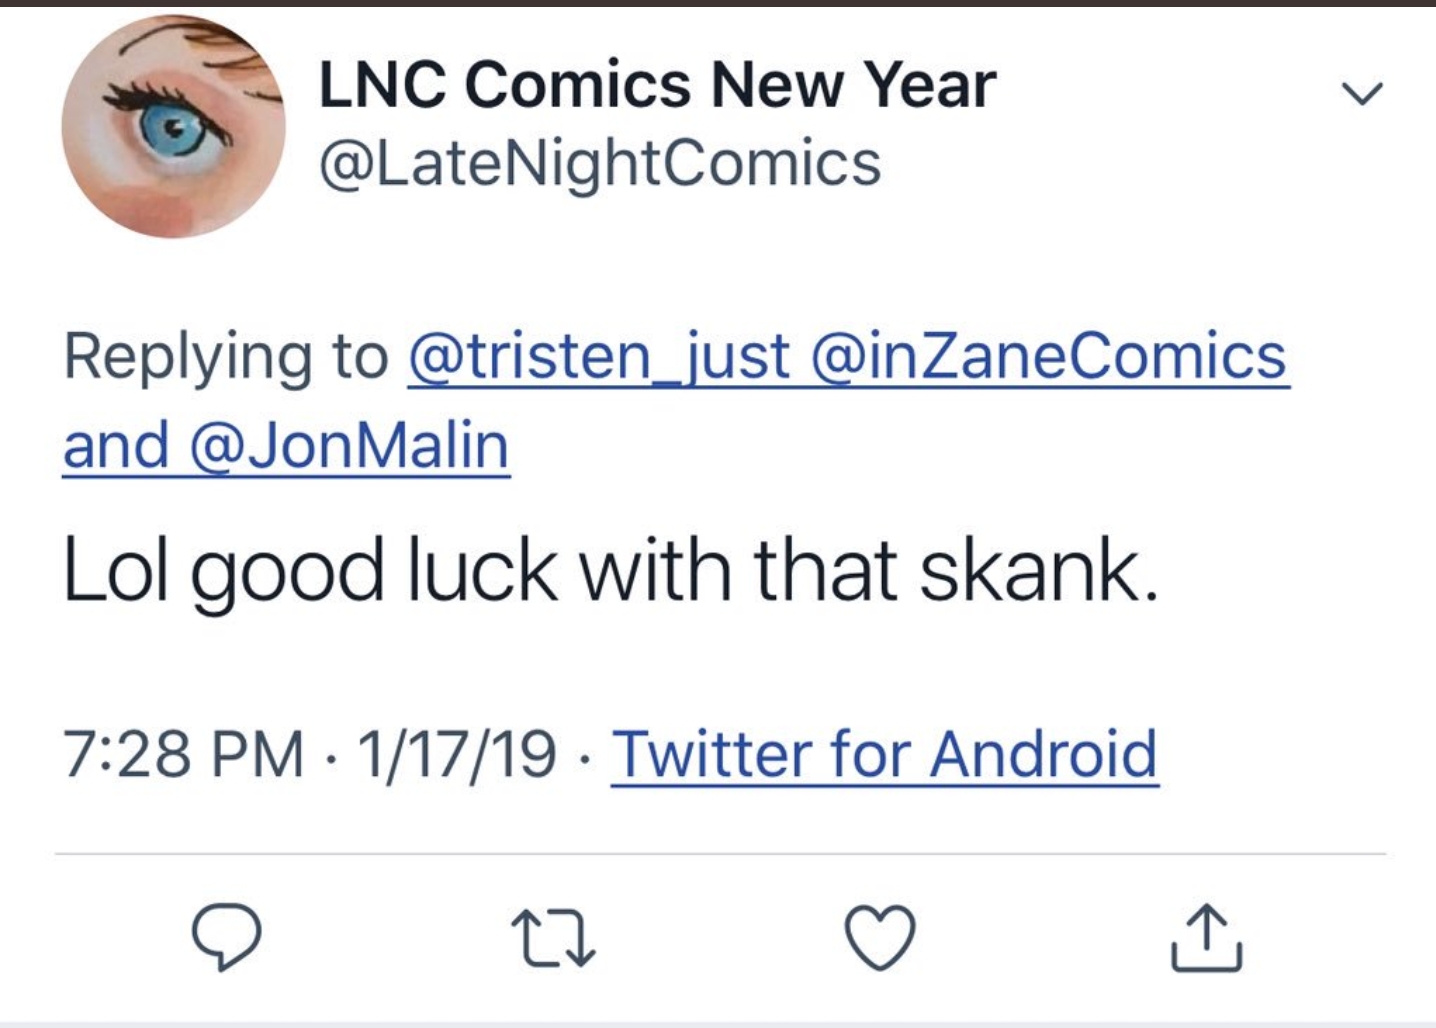Click the word 'and' before @JonMalin
The image size is (1436, 1028).
click(x=116, y=446)
